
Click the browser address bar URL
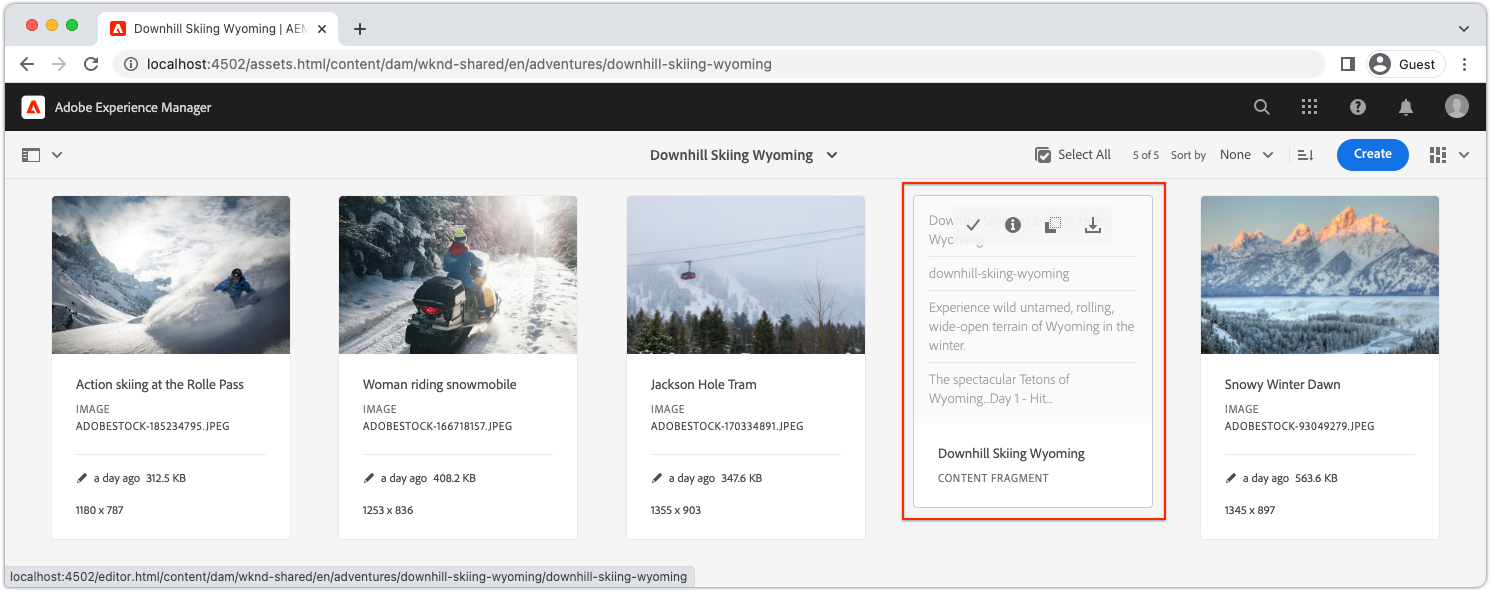click(459, 64)
